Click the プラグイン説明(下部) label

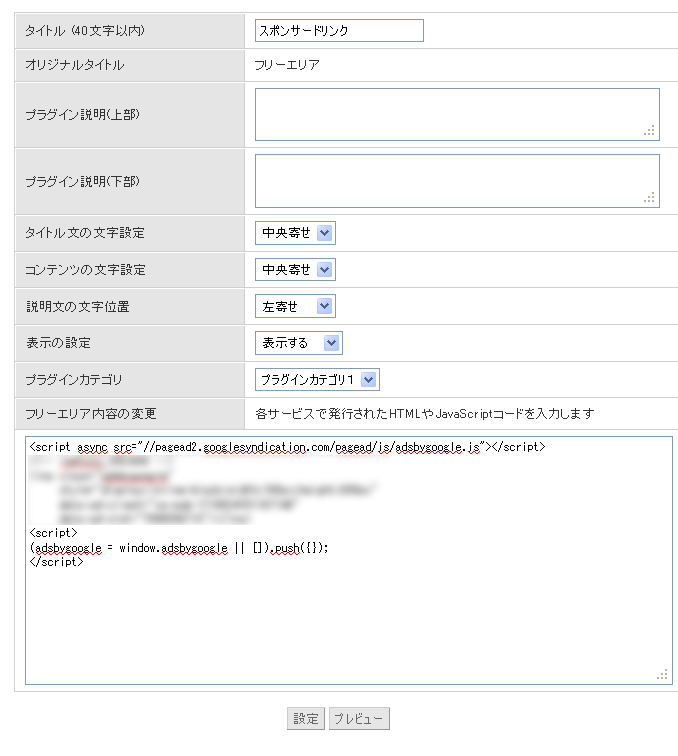click(82, 181)
